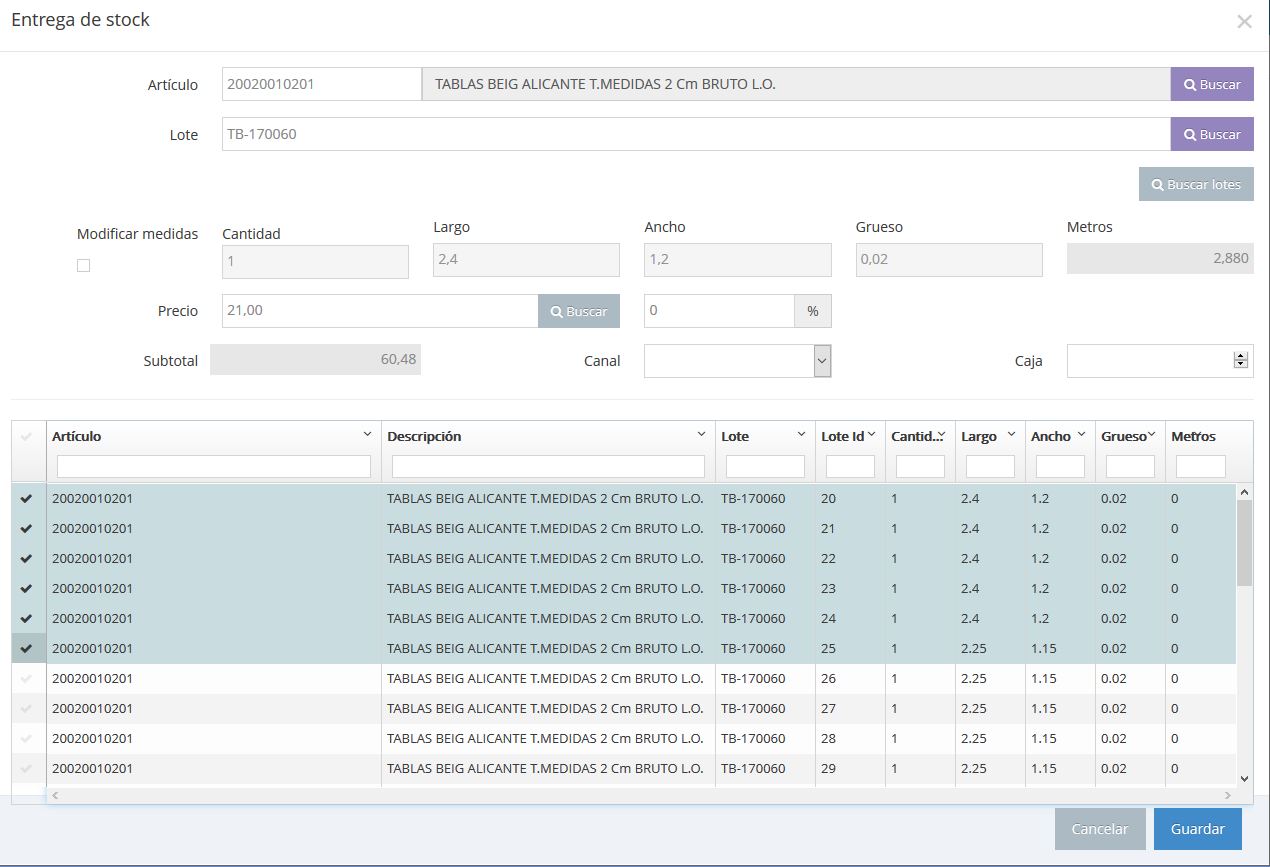Search for an article with the Artículo Buscar button
Screen dimensions: 1270x867
tap(1212, 84)
